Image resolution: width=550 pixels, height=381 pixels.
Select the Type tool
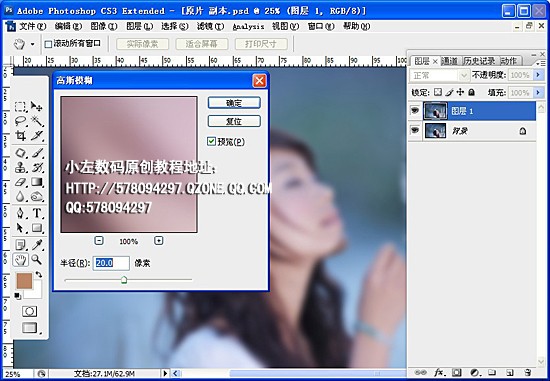click(x=37, y=213)
